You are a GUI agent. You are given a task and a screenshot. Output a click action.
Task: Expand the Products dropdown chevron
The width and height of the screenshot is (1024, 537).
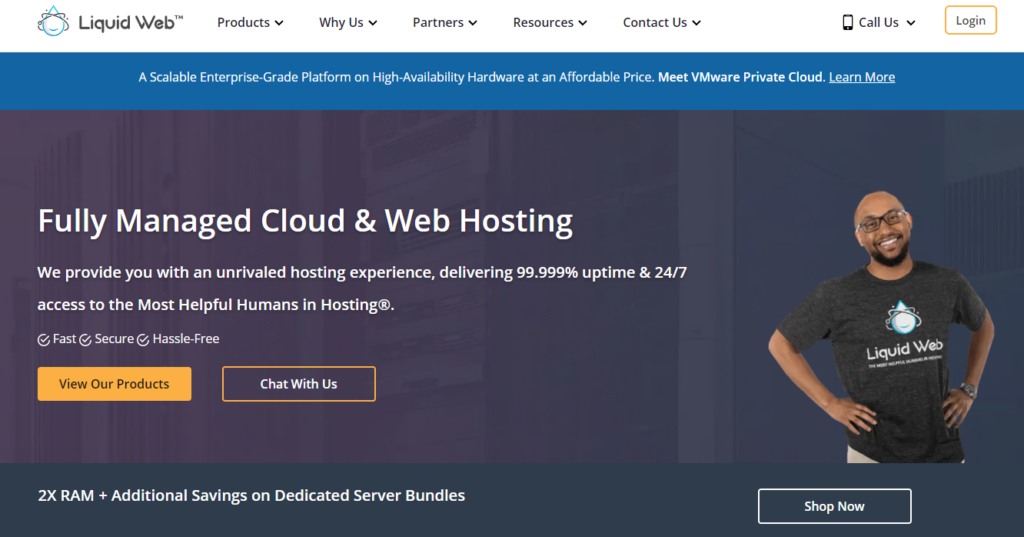click(279, 23)
